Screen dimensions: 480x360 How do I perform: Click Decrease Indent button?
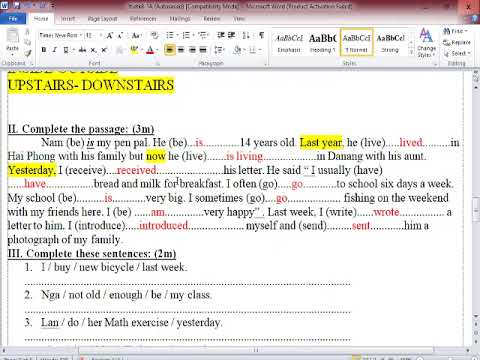[x=221, y=35]
